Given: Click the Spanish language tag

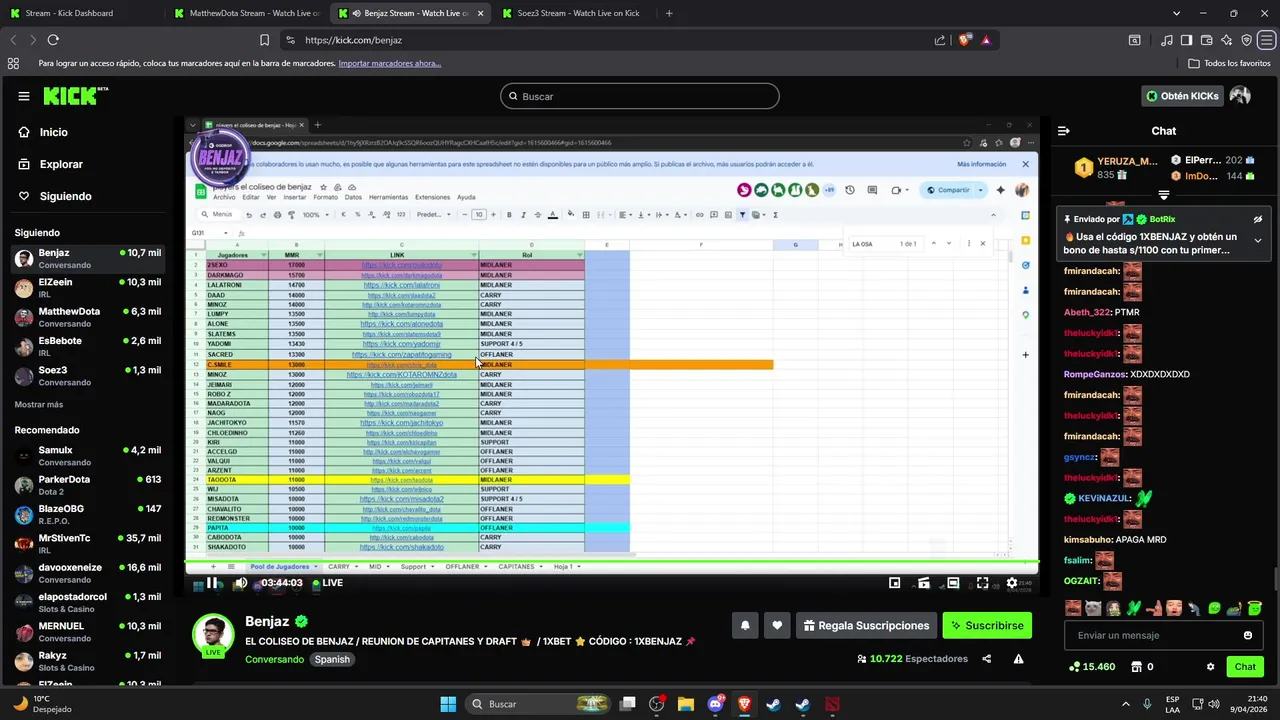Looking at the screenshot, I should pyautogui.click(x=333, y=659).
